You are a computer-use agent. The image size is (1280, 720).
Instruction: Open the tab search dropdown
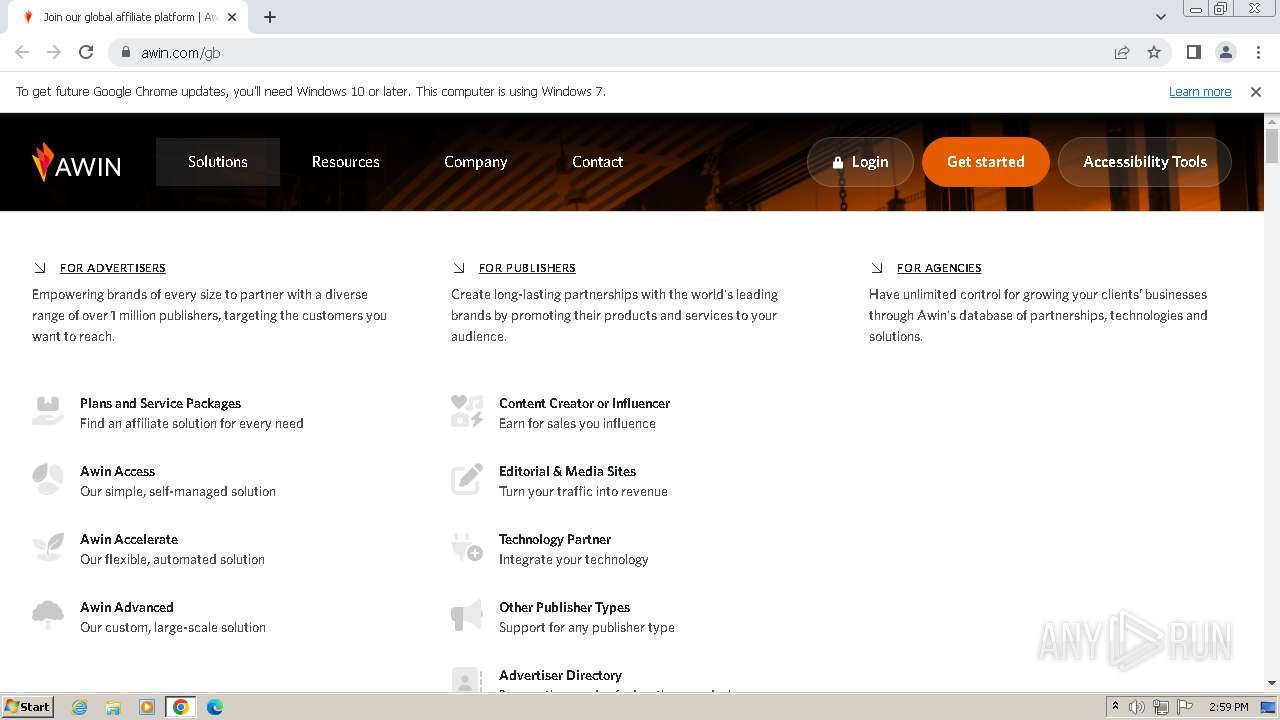point(1161,17)
